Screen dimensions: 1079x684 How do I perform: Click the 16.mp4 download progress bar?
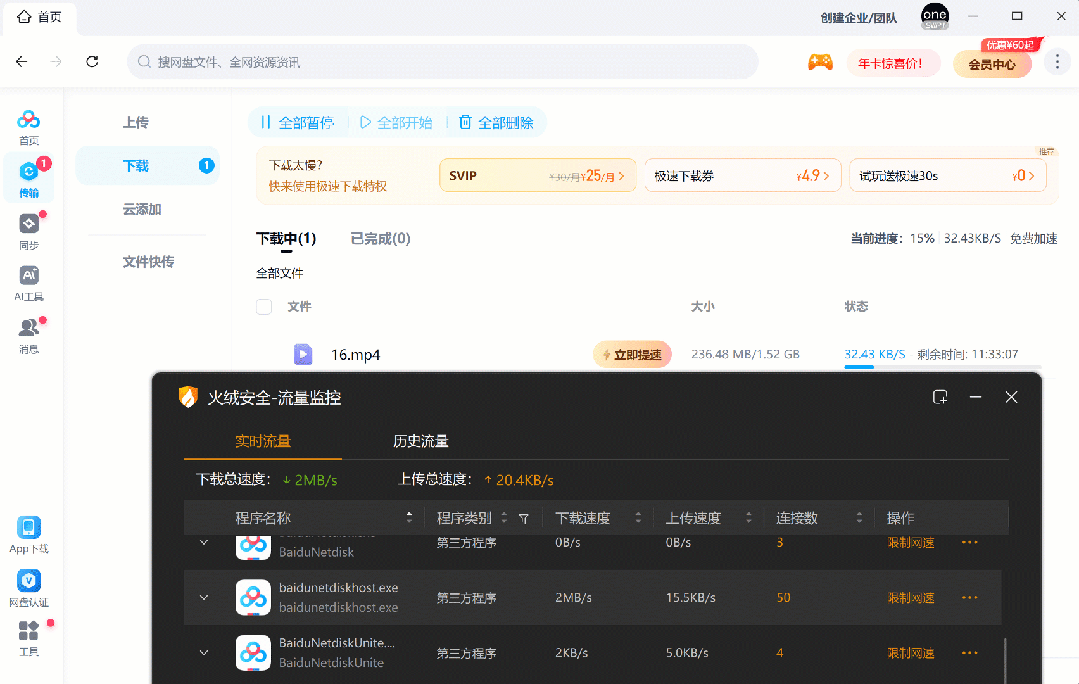tap(942, 367)
